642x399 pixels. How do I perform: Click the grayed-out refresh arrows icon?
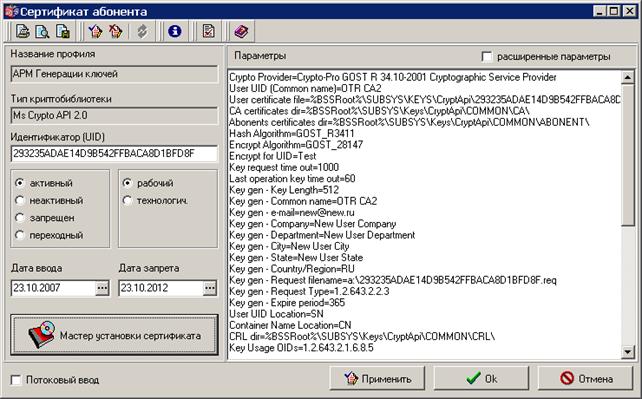(x=142, y=31)
